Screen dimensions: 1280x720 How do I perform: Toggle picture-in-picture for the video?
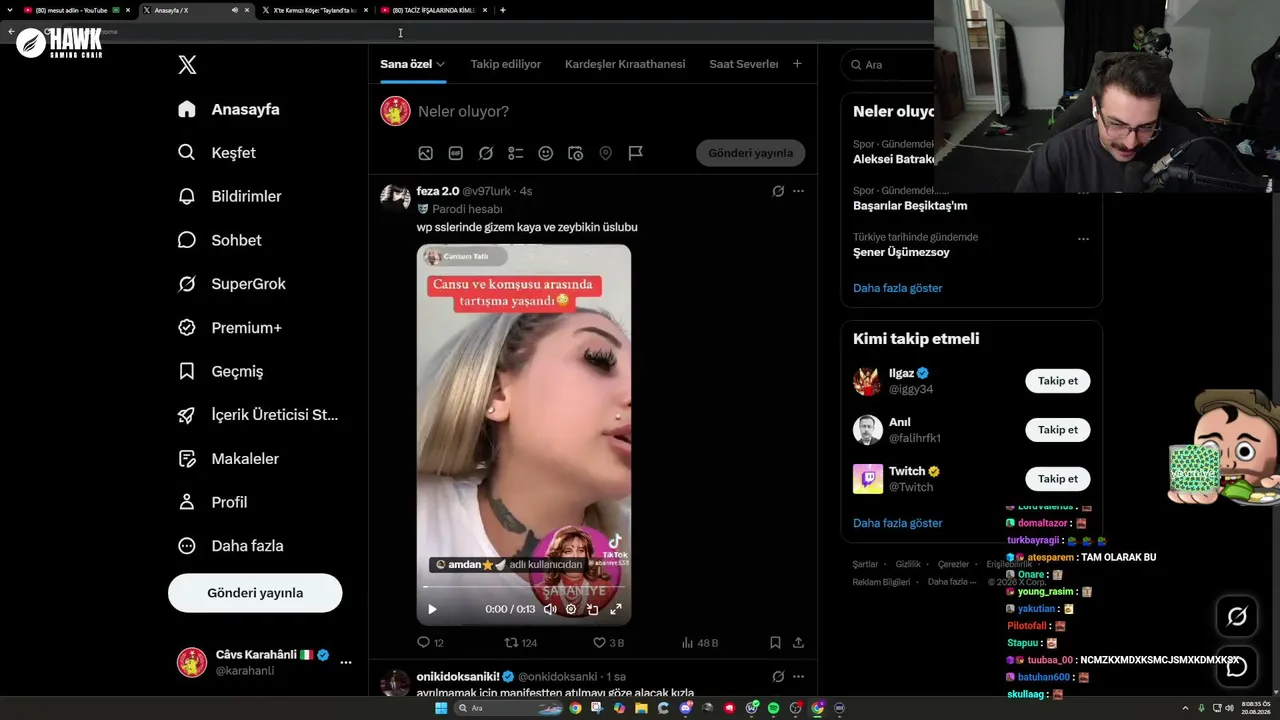point(593,609)
